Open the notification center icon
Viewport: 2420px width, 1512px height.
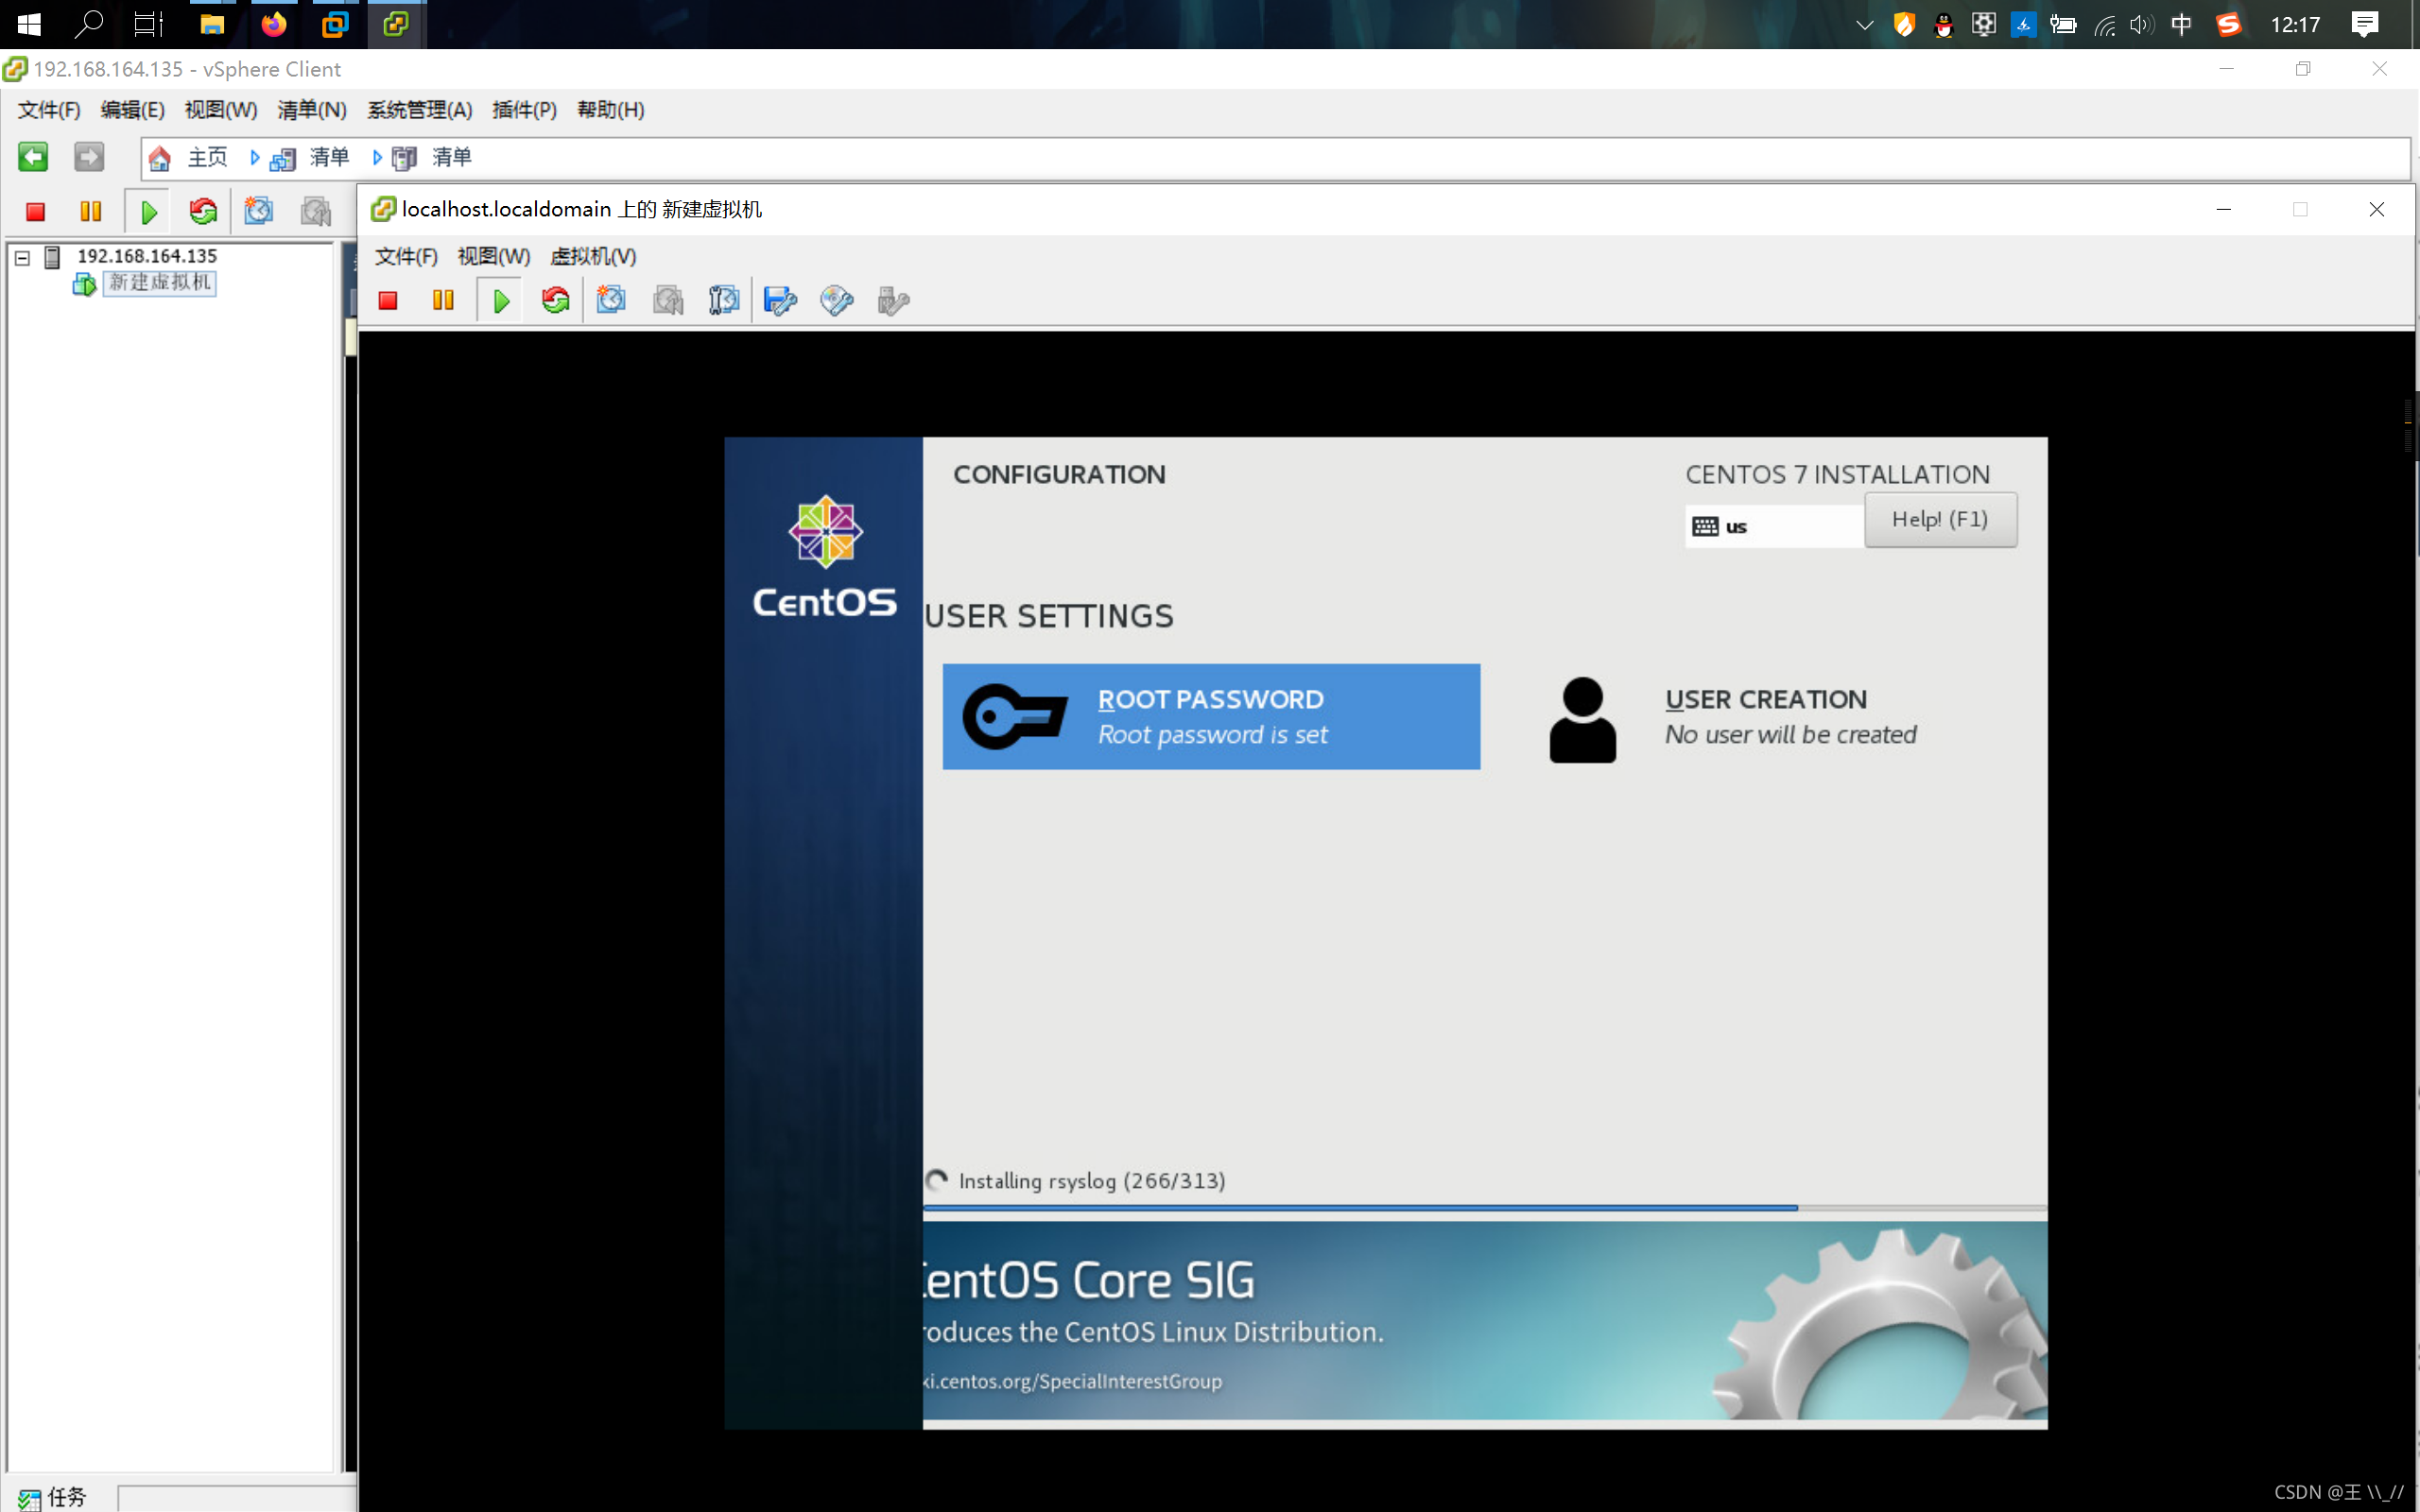(x=2365, y=24)
